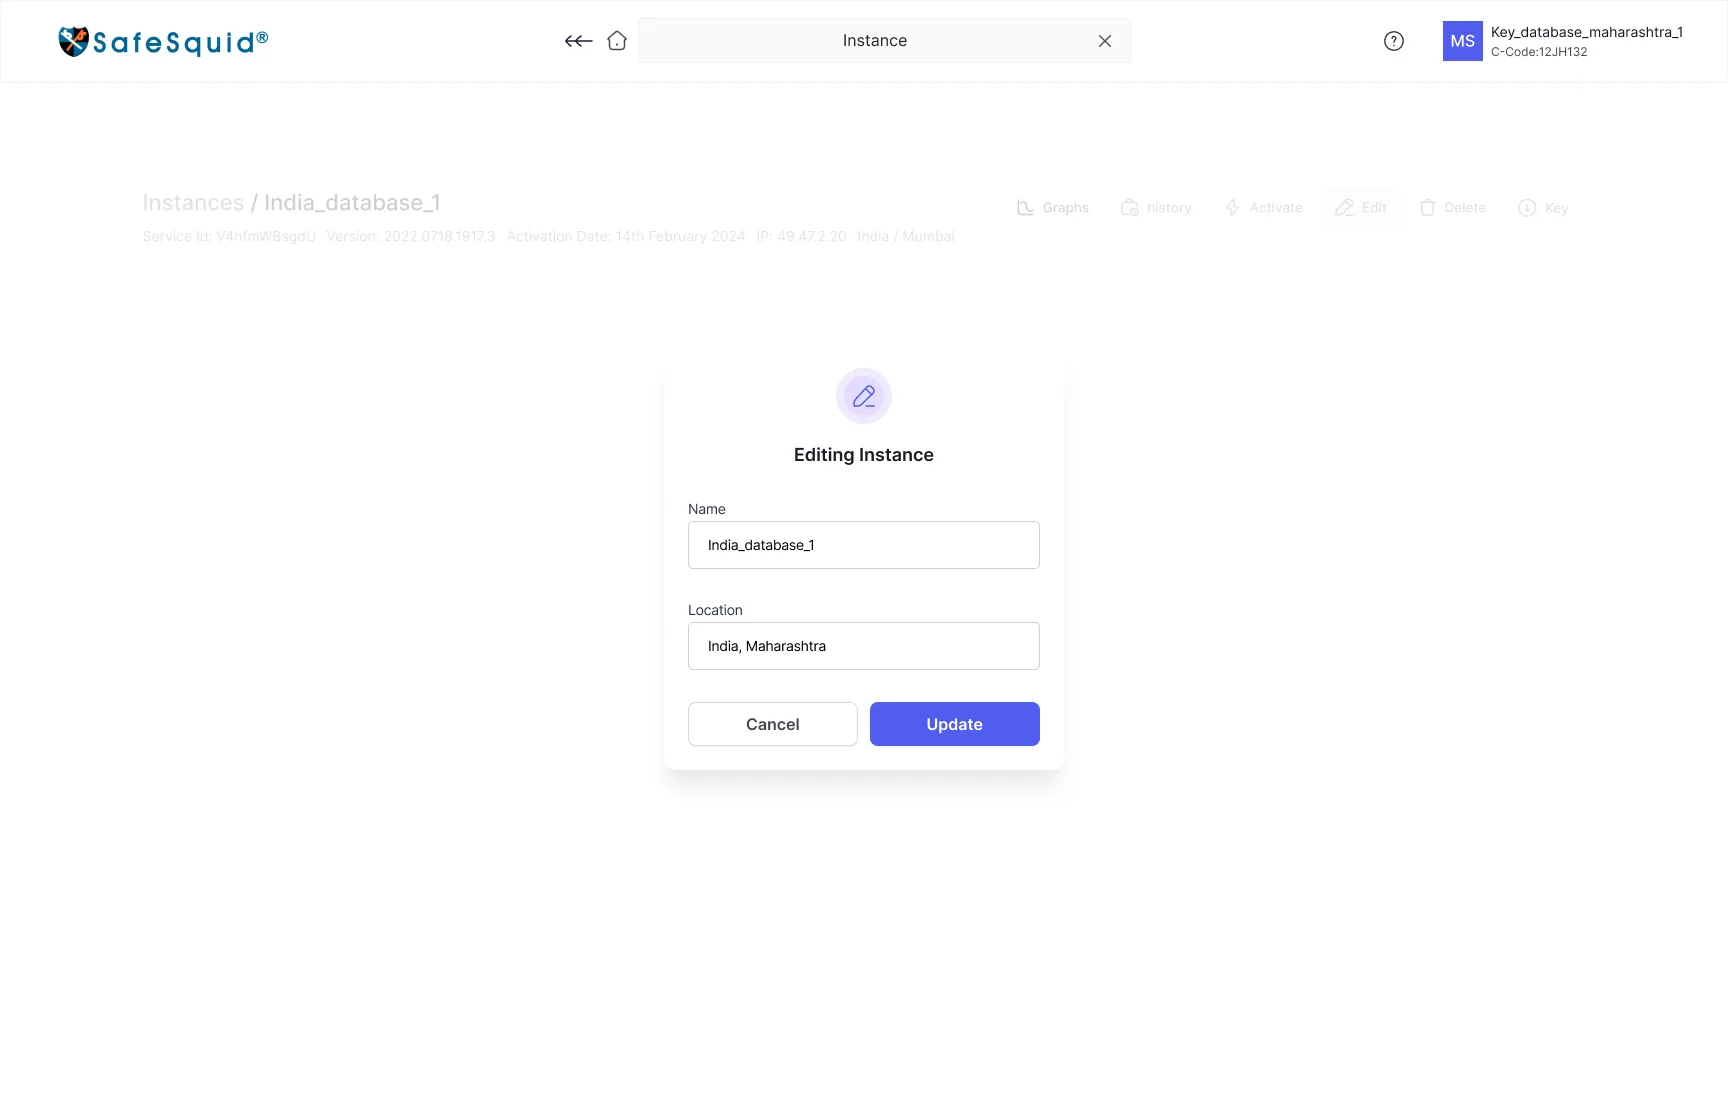Viewport: 1728px width, 1117px height.
Task: Follow the Instances breadcrumb link
Action: click(193, 203)
